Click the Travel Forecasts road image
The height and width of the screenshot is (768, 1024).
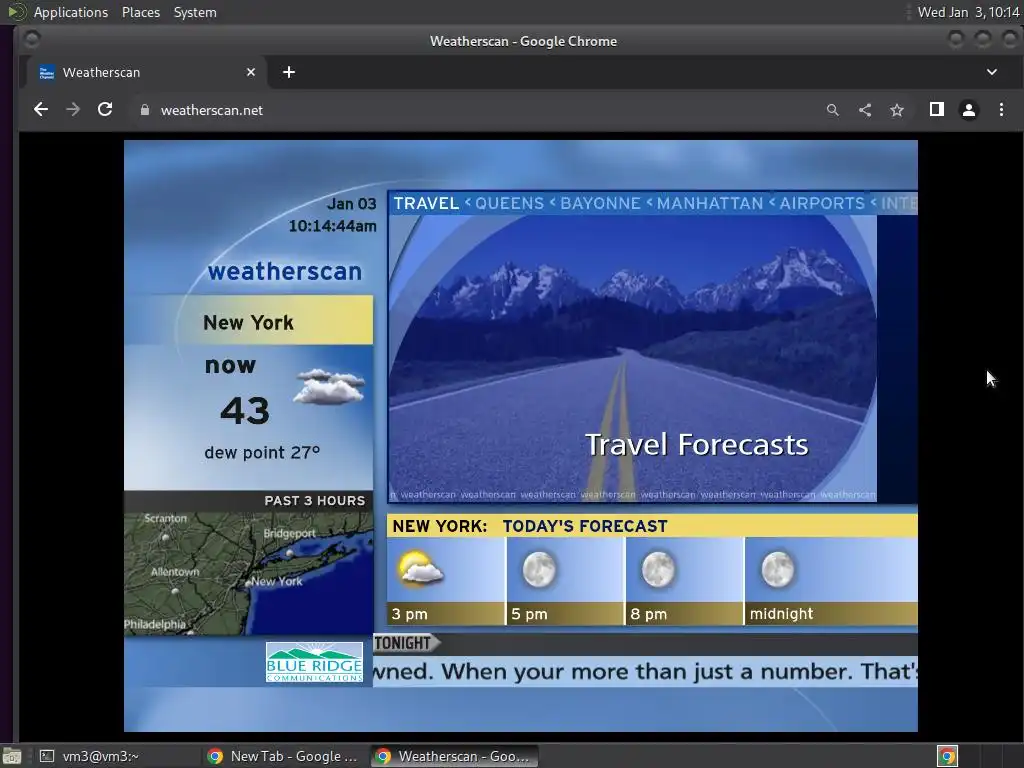632,358
